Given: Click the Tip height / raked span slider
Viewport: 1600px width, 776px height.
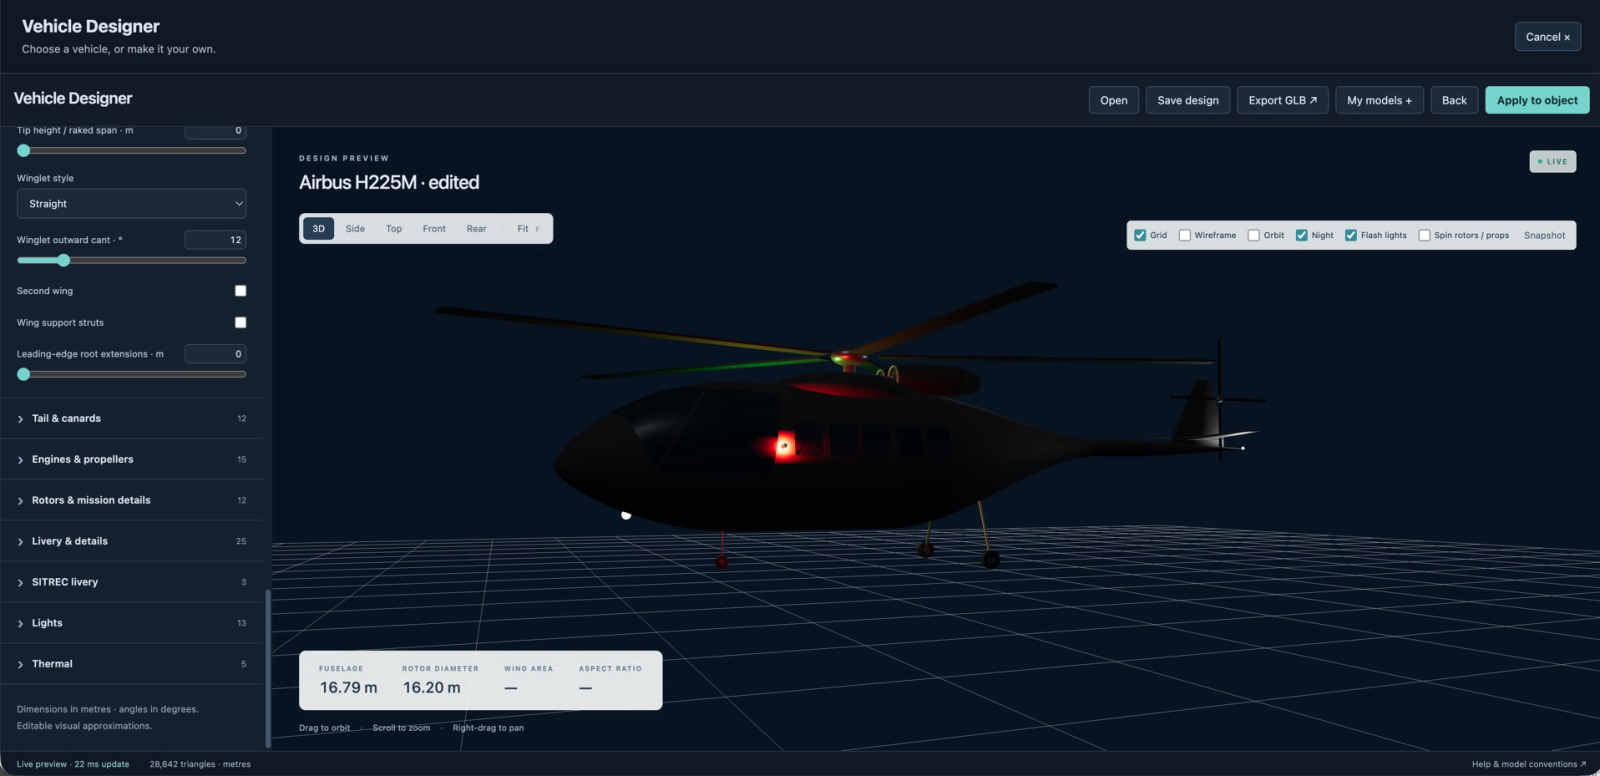Looking at the screenshot, I should [131, 150].
